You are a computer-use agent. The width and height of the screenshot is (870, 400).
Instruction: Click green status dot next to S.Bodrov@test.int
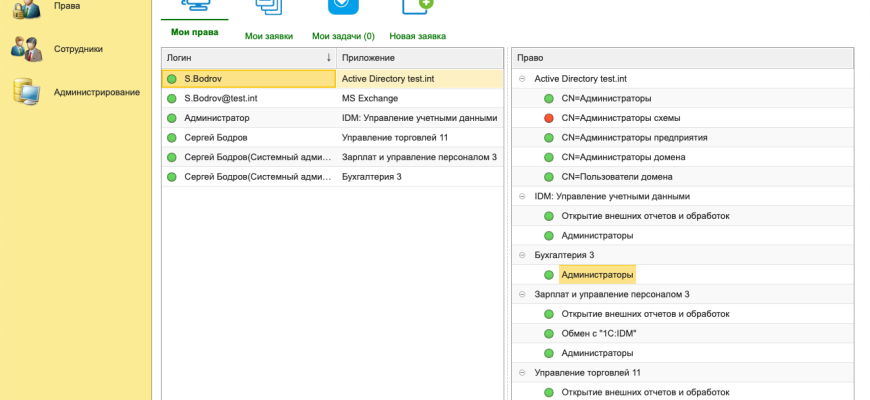tap(172, 98)
